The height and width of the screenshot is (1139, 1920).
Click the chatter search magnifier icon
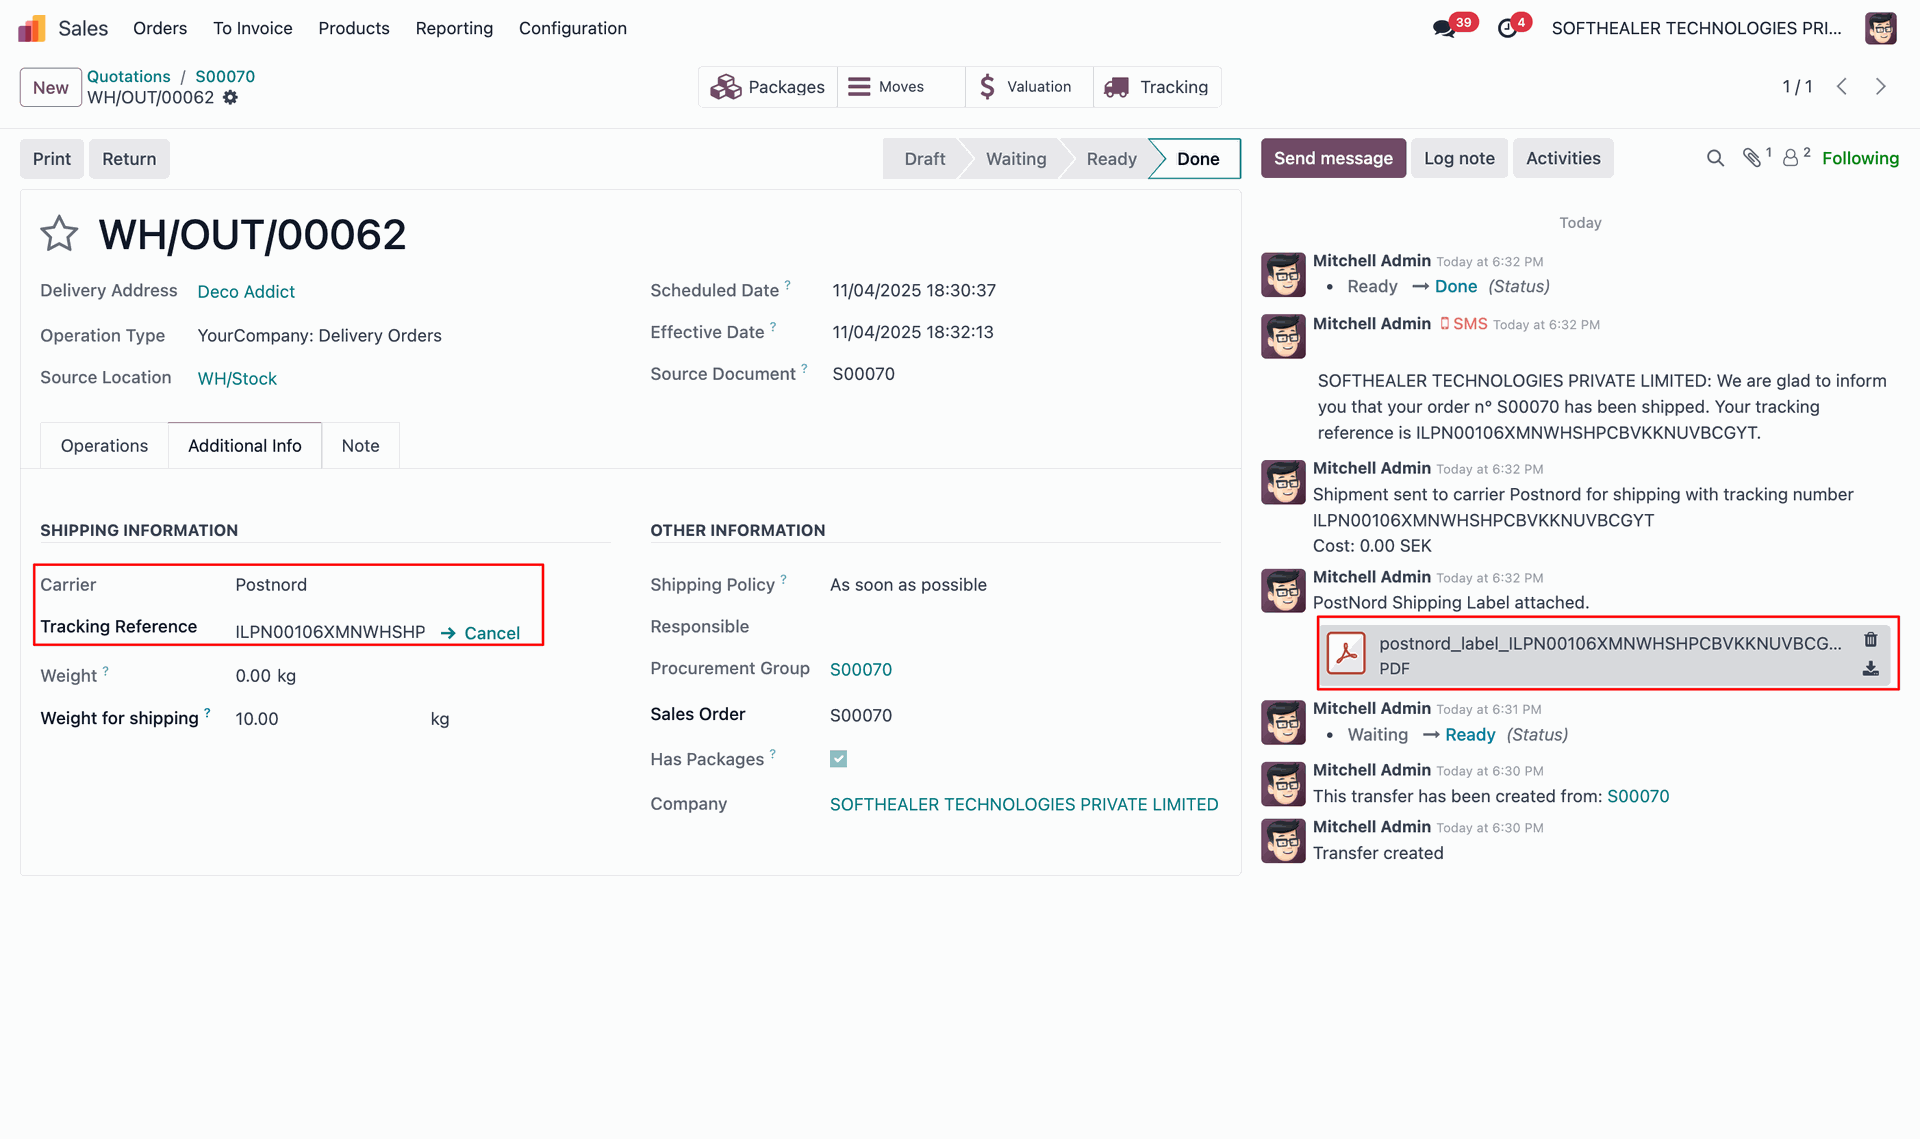1715,158
